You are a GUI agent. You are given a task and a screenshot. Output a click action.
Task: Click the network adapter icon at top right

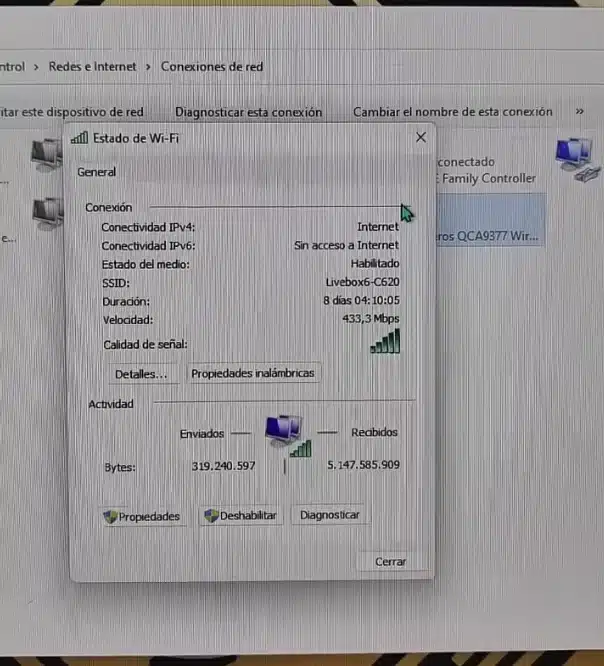577,159
